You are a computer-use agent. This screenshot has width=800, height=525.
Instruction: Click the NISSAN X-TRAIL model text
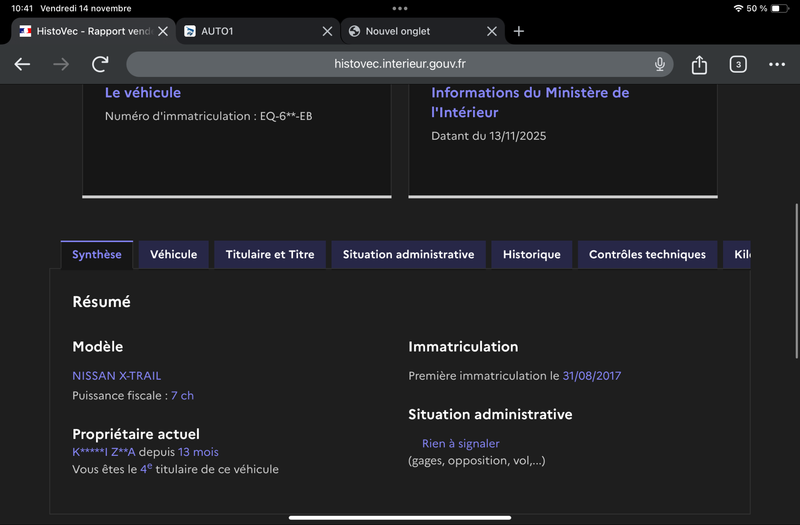117,376
